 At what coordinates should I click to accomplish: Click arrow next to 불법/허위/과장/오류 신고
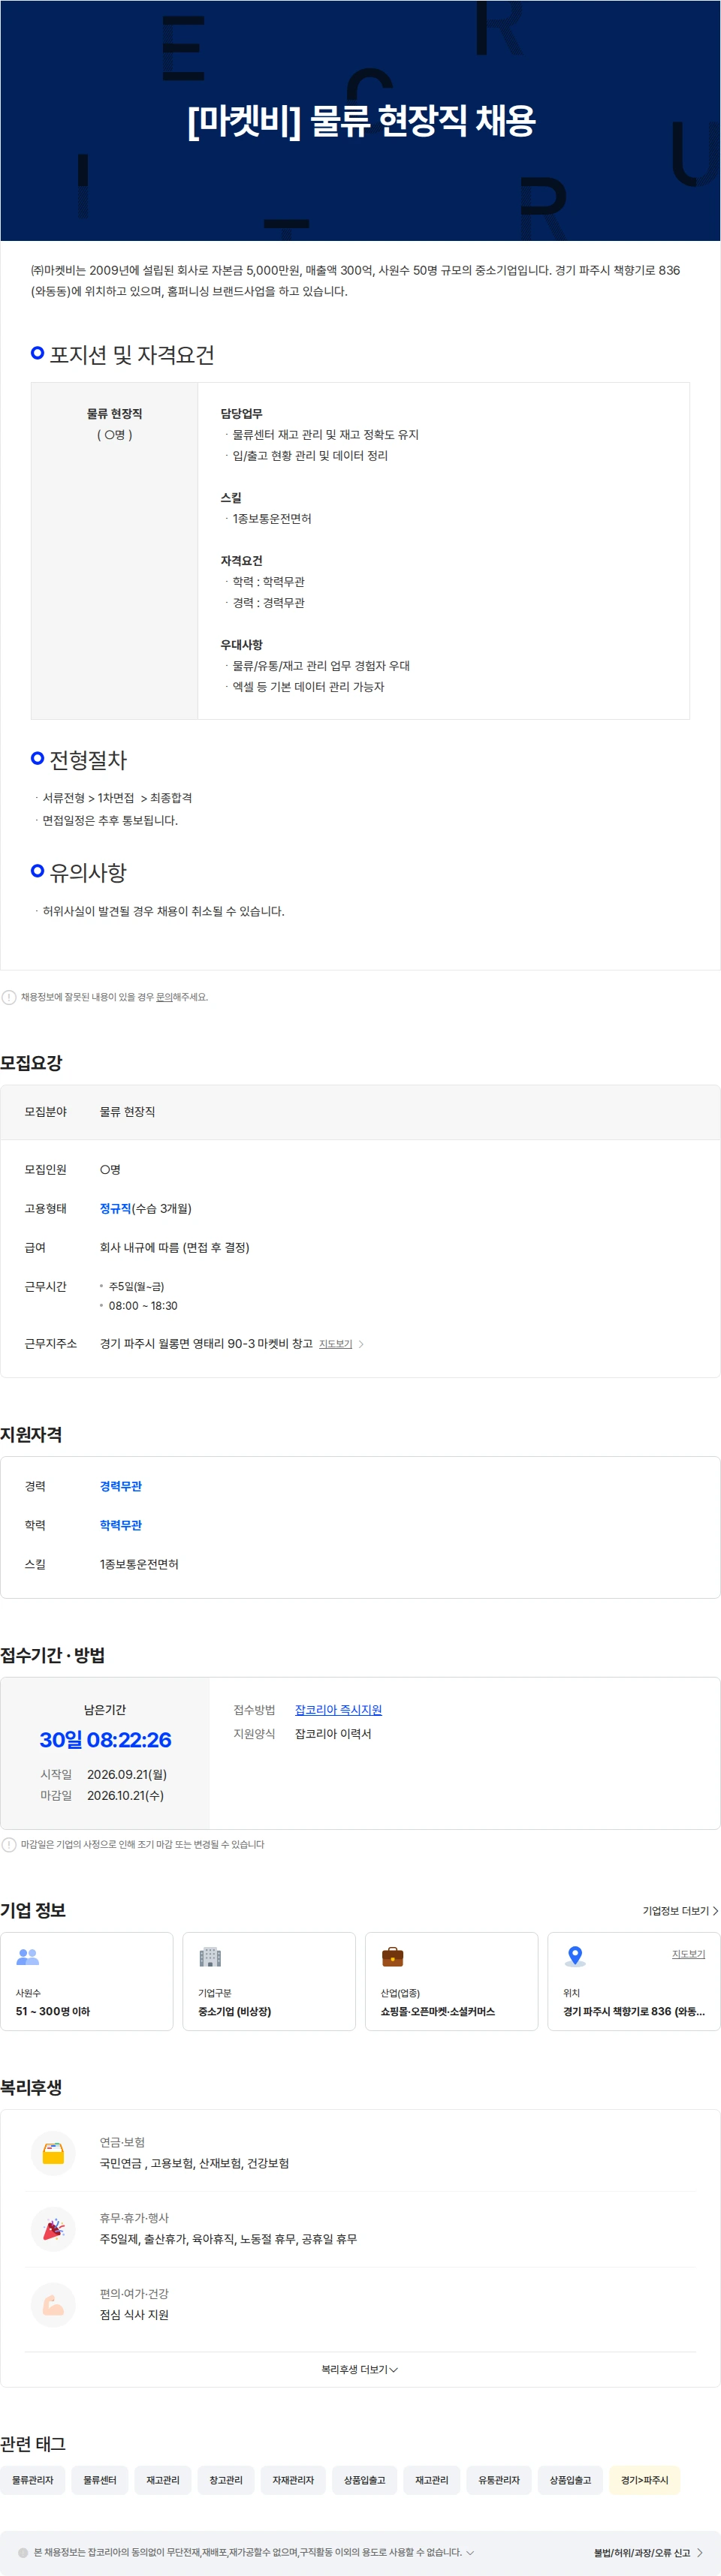tap(700, 2552)
